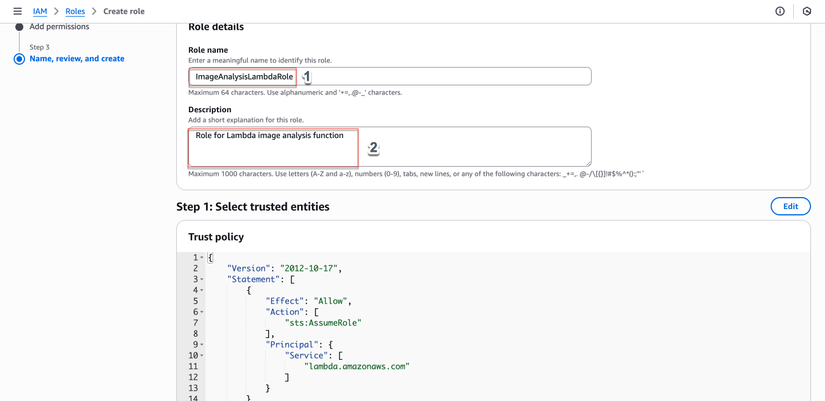The image size is (825, 401).
Task: Fold the statement object at line 4
Action: tap(202, 291)
